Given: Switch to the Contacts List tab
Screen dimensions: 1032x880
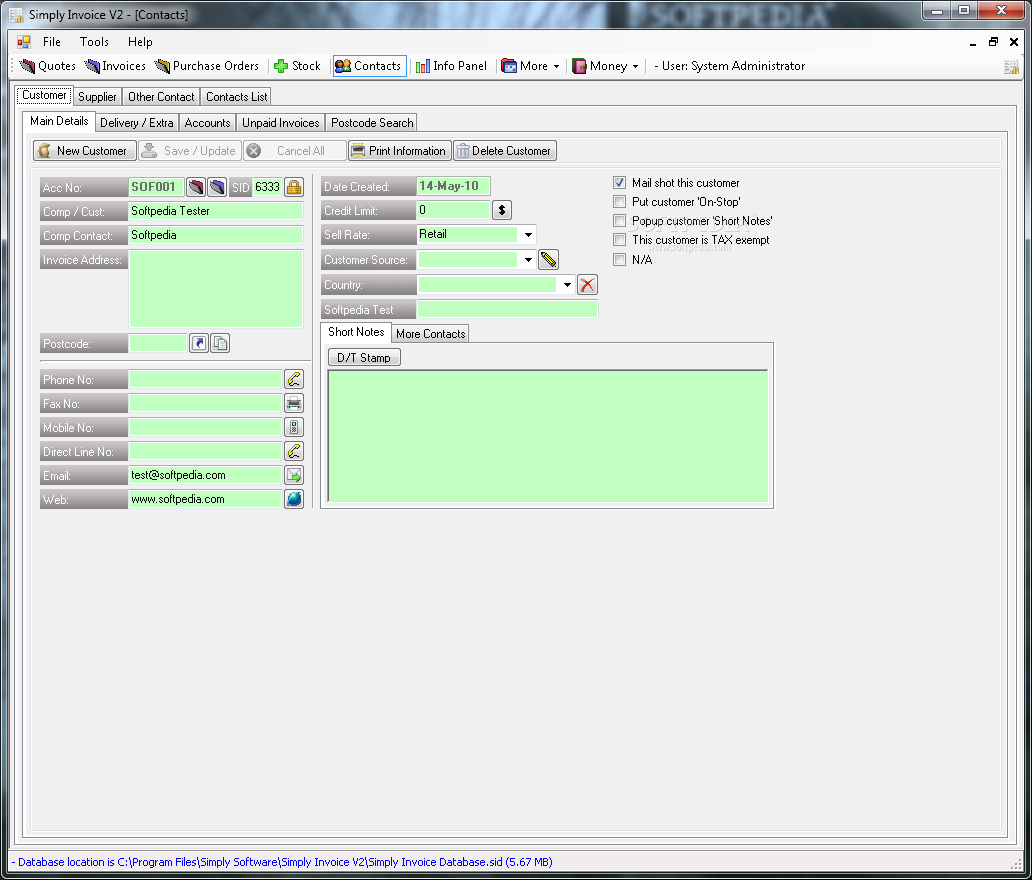Looking at the screenshot, I should (237, 97).
